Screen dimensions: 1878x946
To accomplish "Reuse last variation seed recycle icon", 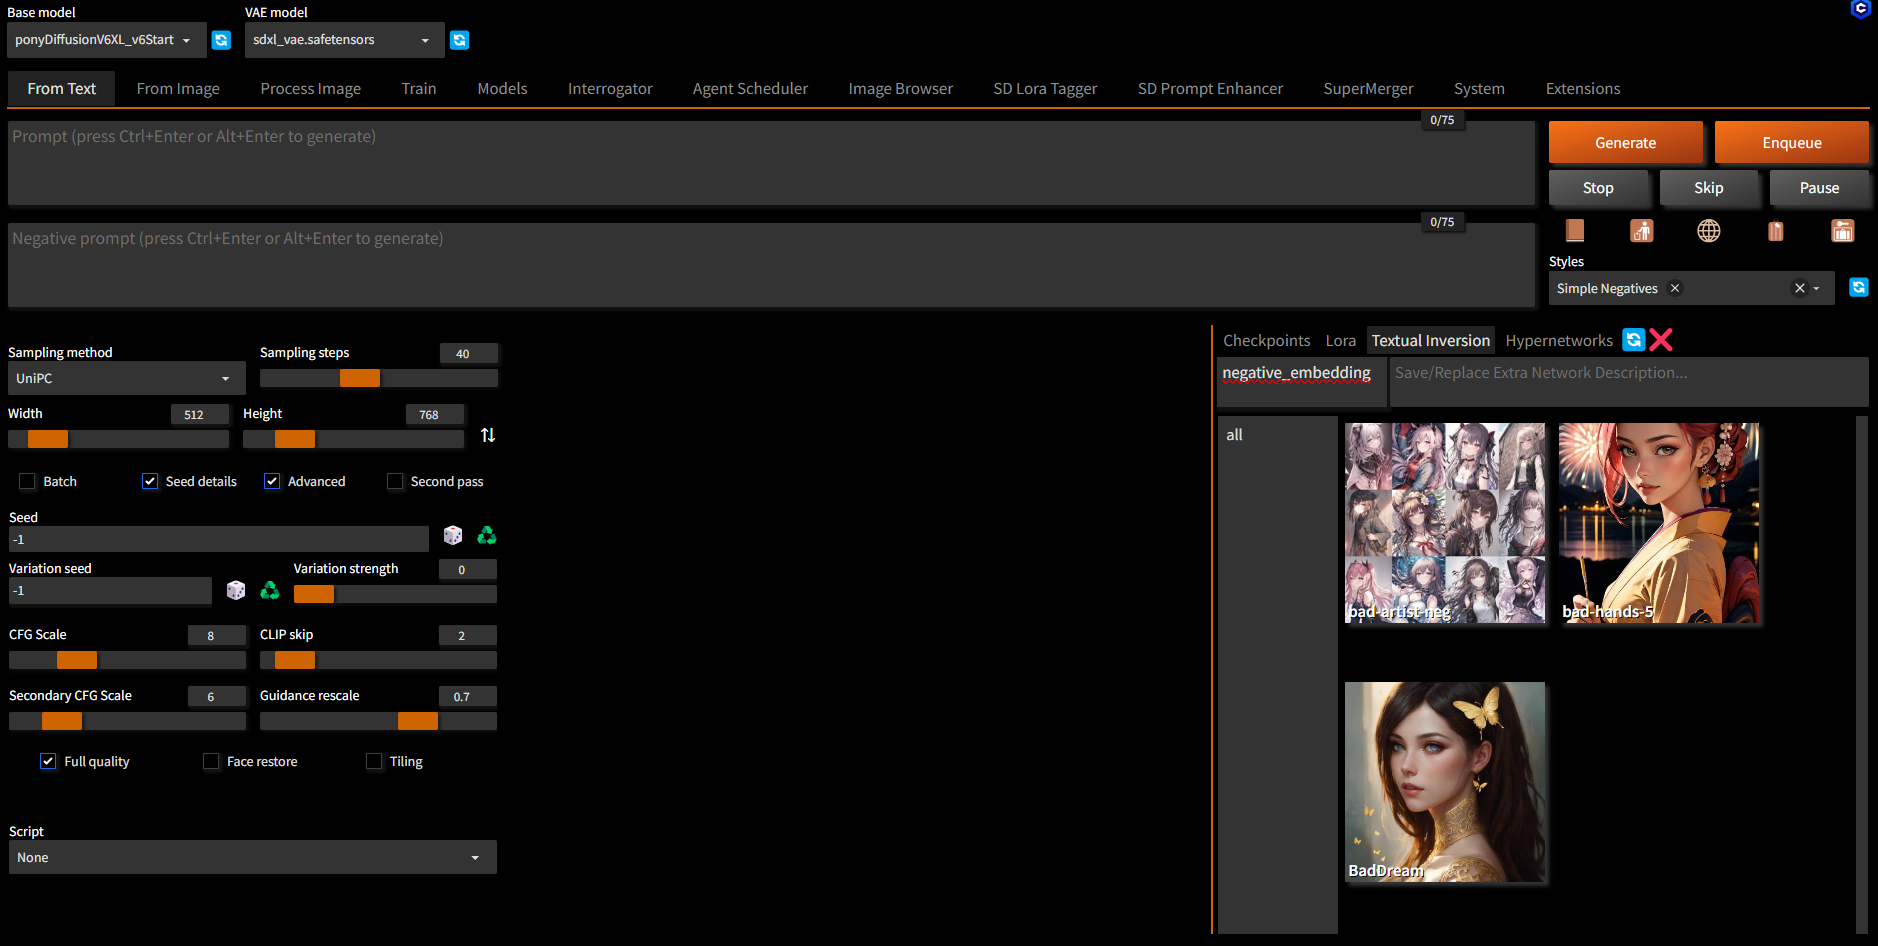I will (x=270, y=590).
